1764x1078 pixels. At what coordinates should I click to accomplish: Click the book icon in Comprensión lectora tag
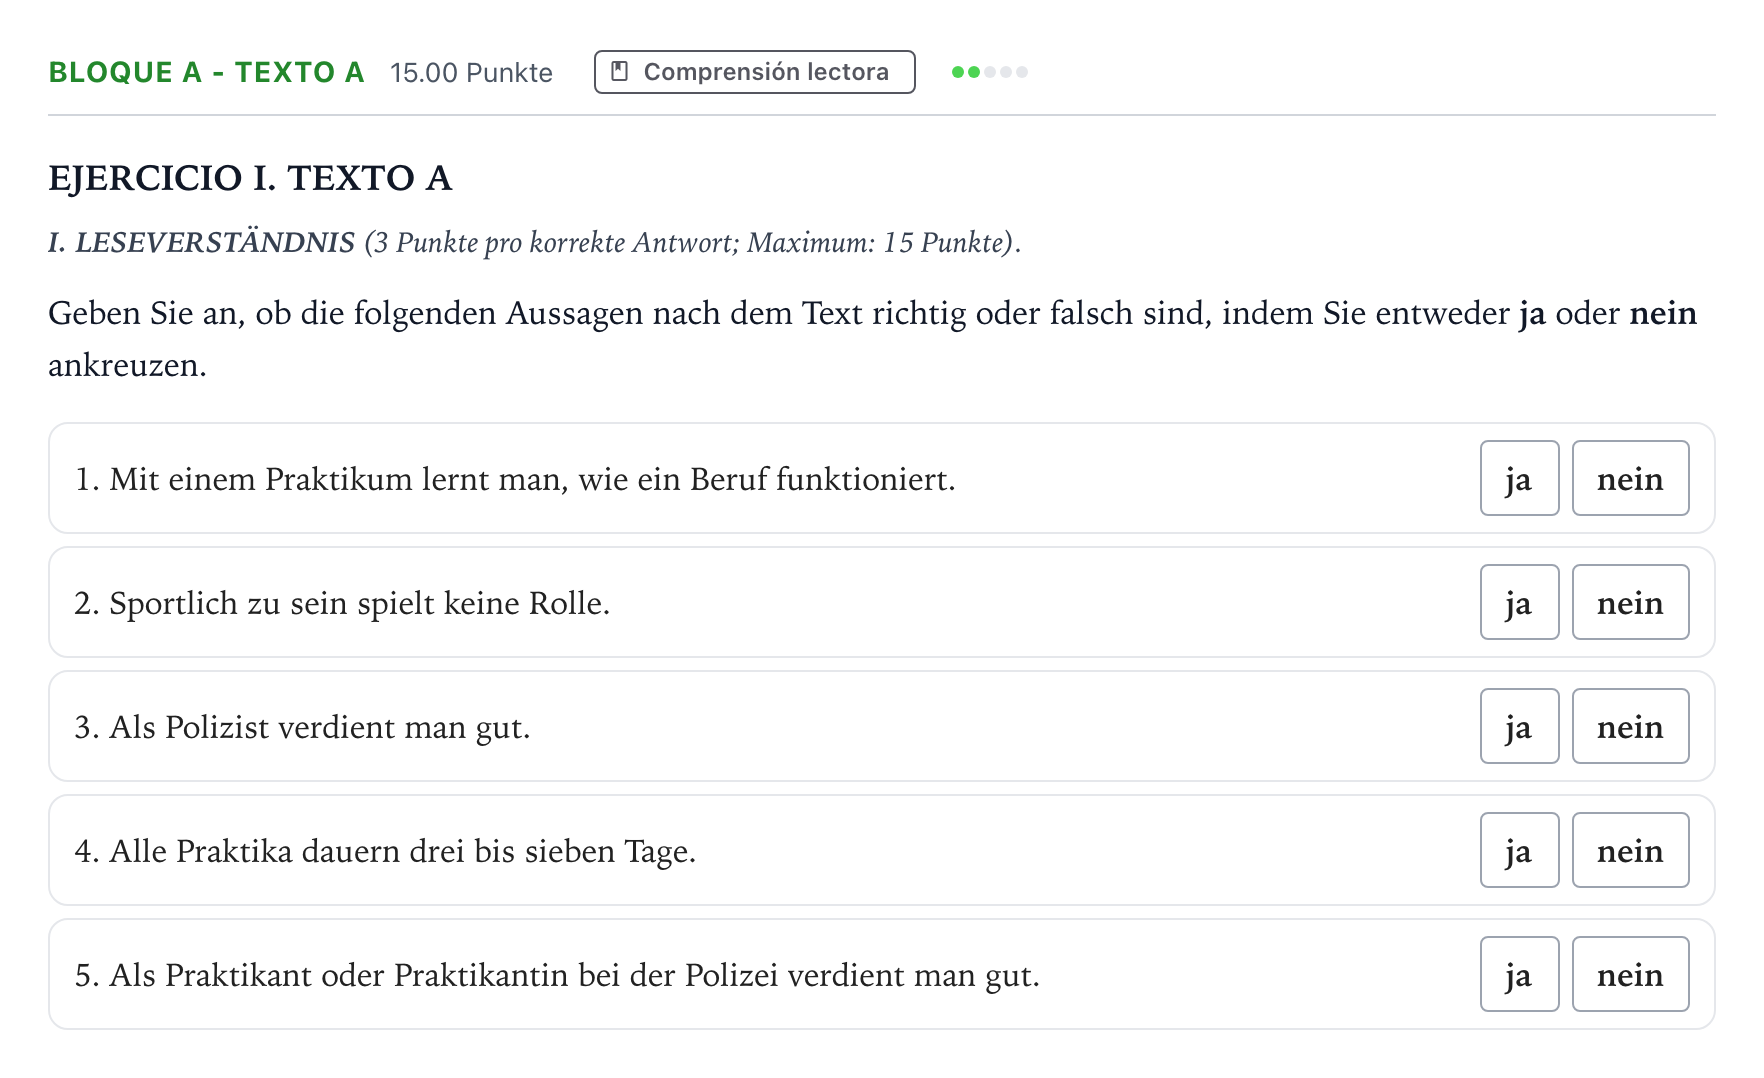coord(620,72)
